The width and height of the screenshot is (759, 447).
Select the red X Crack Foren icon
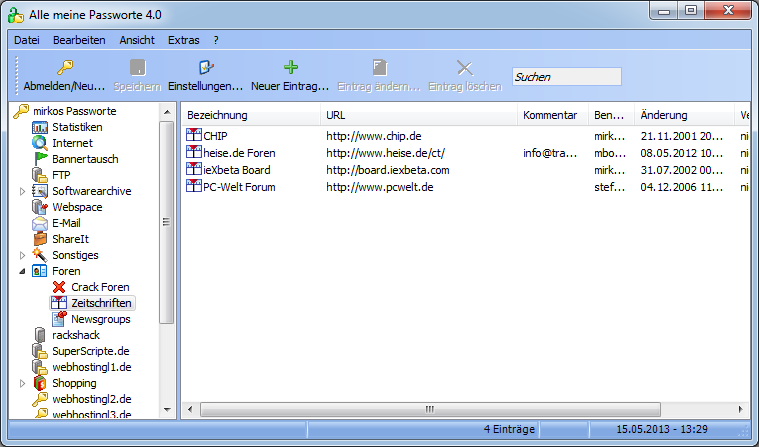tap(59, 287)
